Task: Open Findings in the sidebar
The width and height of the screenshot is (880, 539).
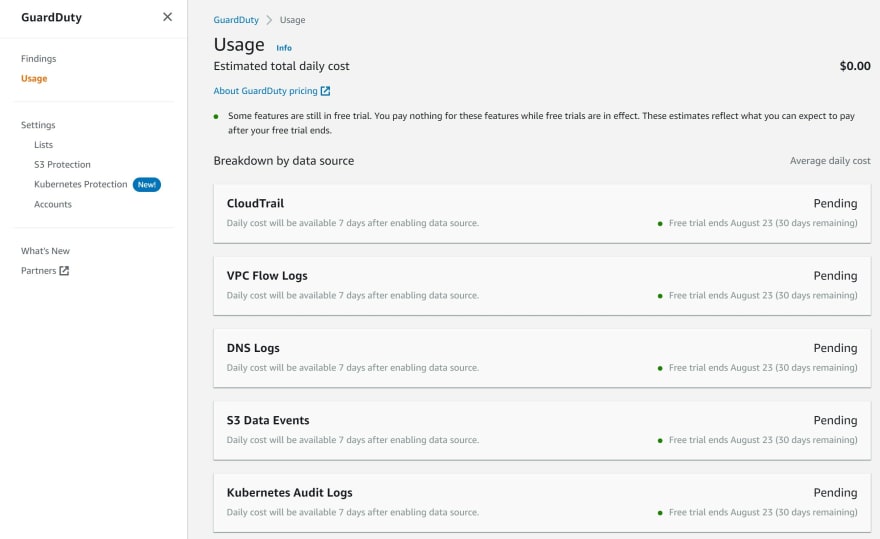Action: tap(39, 58)
